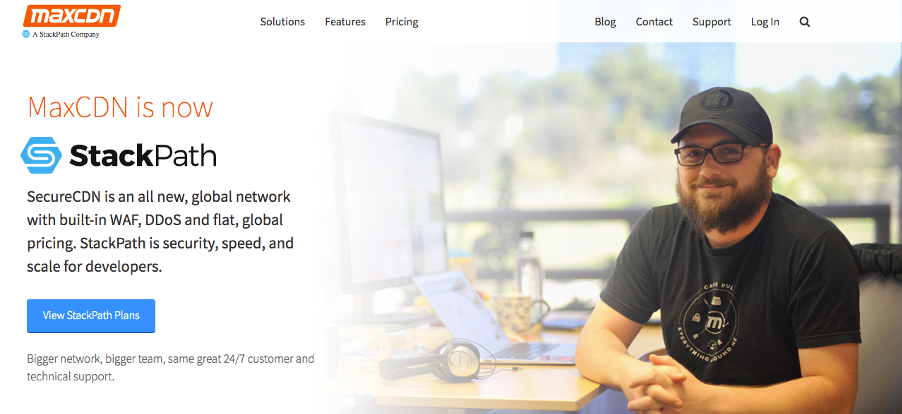The width and height of the screenshot is (902, 414).
Task: Click the StackPath wordmark text
Action: [143, 155]
